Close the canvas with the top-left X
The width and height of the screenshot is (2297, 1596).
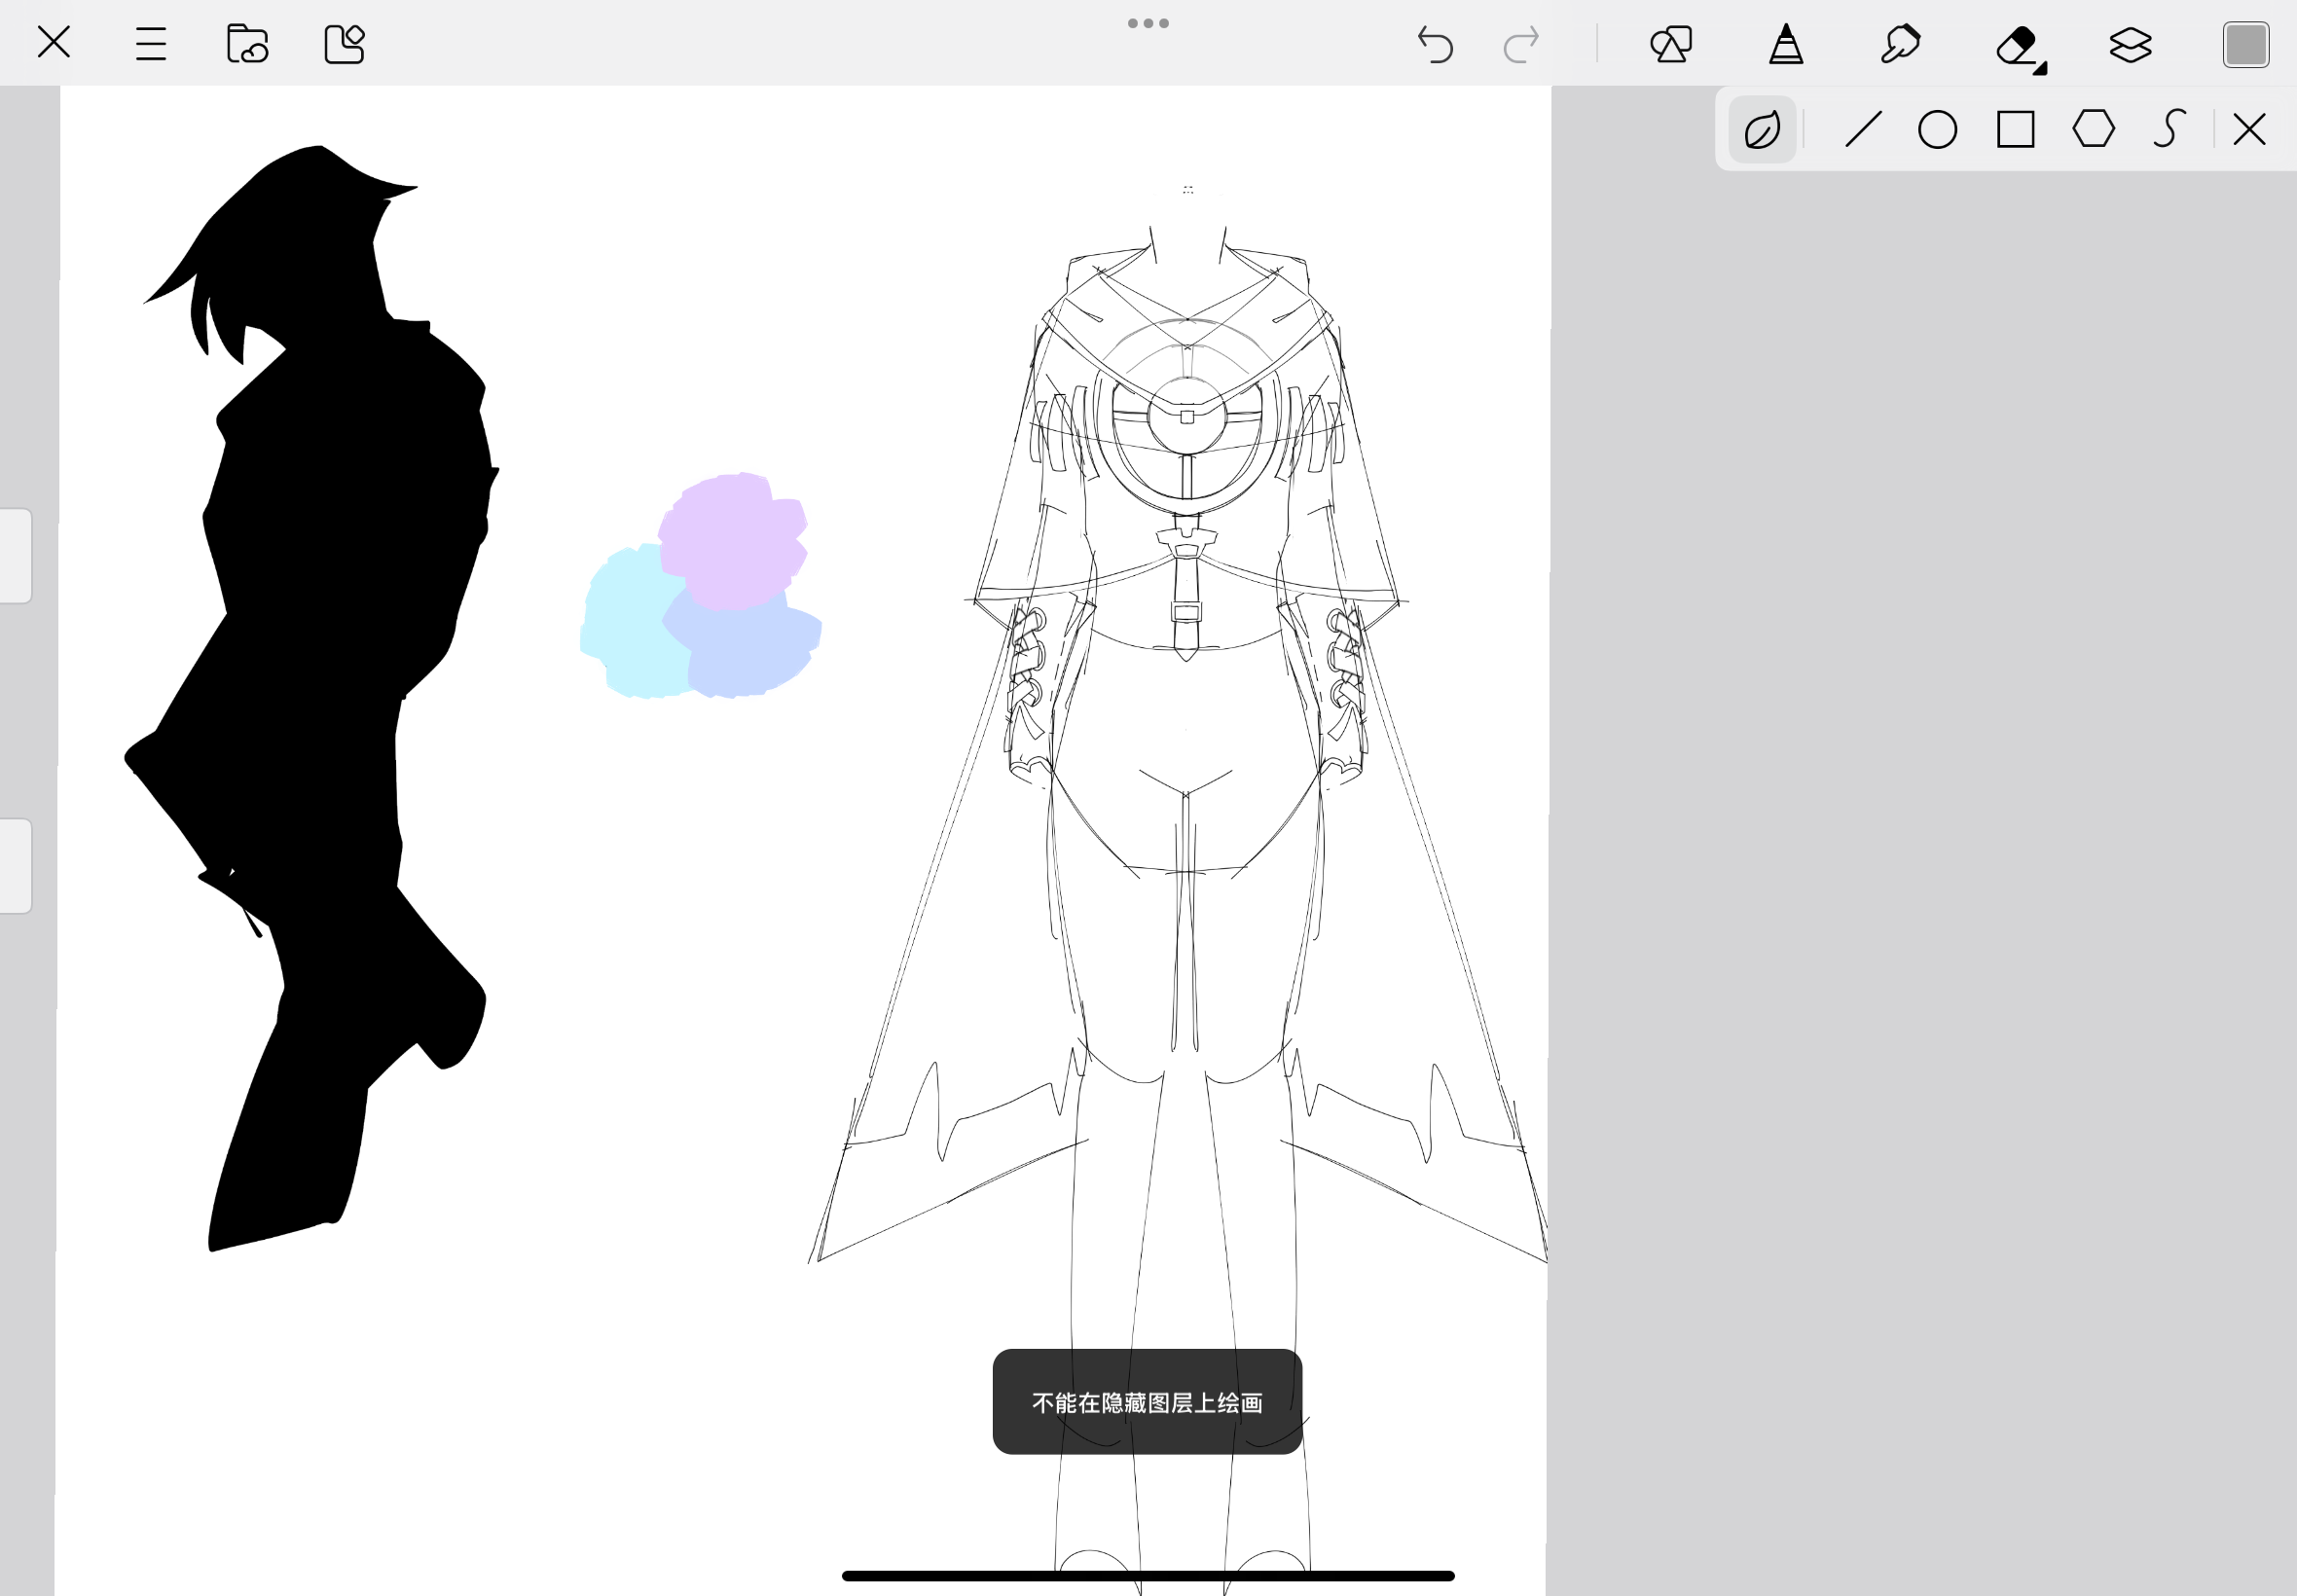coord(54,43)
